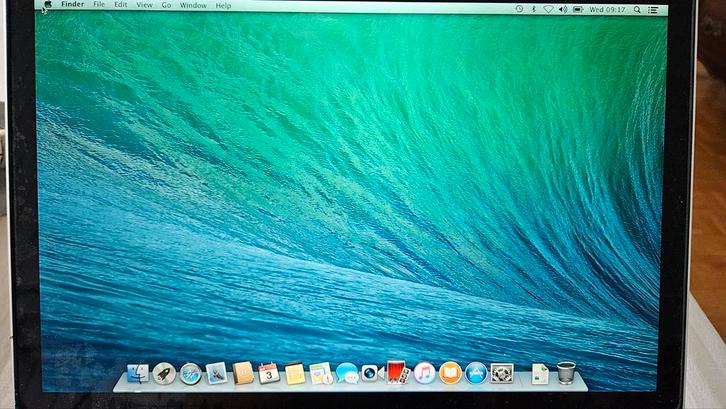Launch Launchpad from the Dock

164,374
